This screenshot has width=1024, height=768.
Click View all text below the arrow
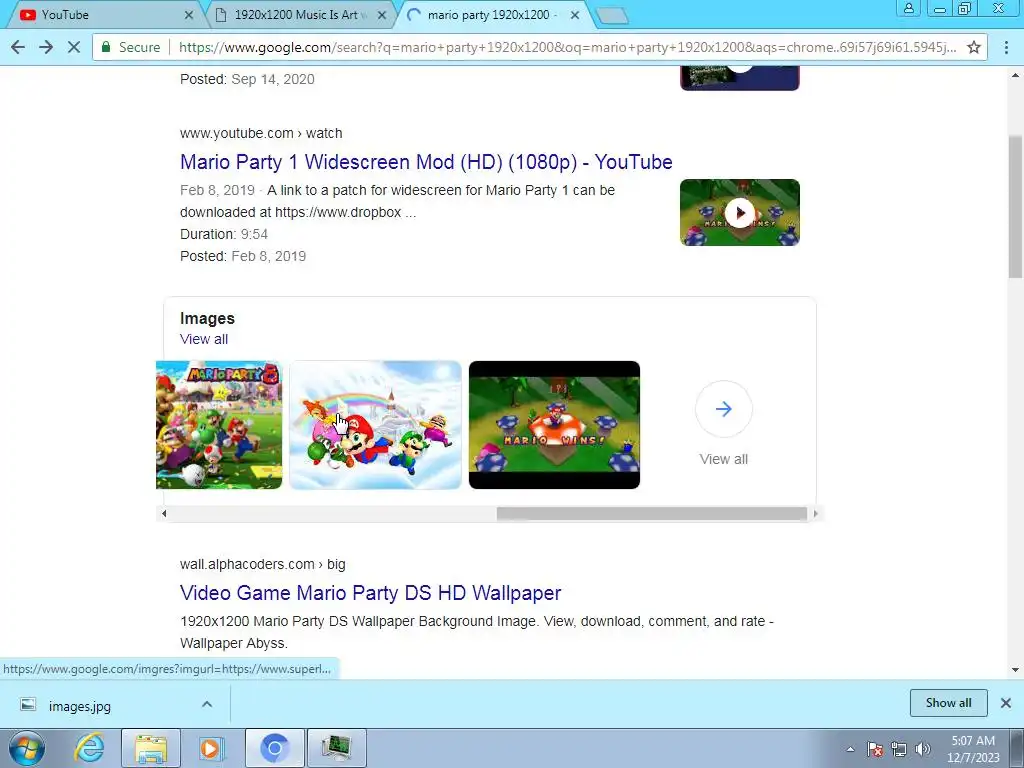click(x=724, y=459)
